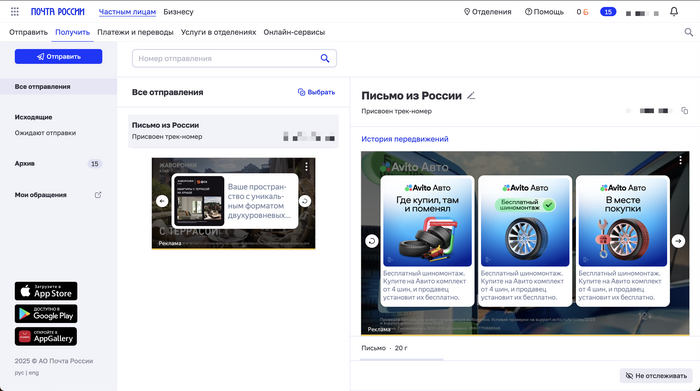The height and width of the screenshot is (391, 700).
Task: Copy the tracking number with copy icon
Action: coord(684,110)
